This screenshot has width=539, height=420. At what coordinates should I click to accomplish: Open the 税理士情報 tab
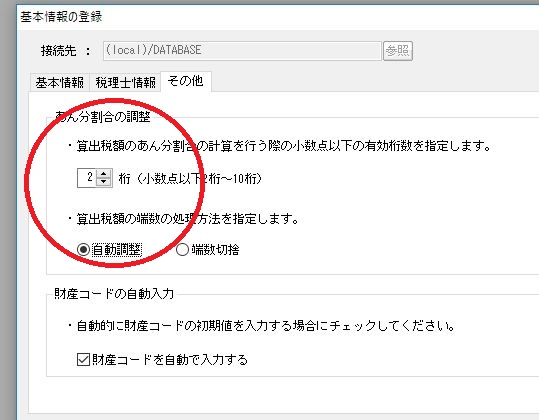coord(125,82)
